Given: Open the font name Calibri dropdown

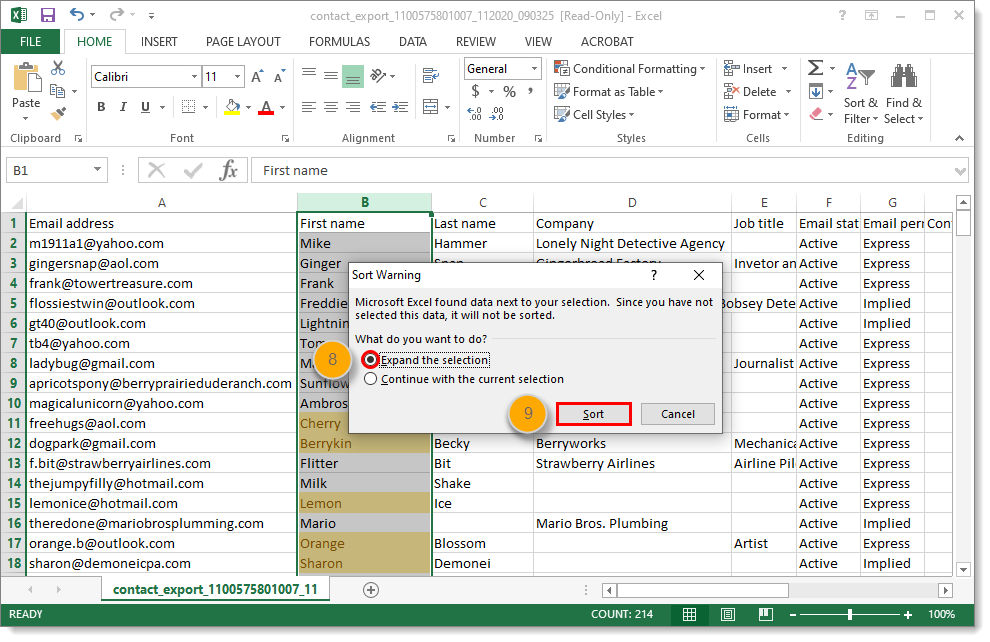Looking at the screenshot, I should click(194, 77).
